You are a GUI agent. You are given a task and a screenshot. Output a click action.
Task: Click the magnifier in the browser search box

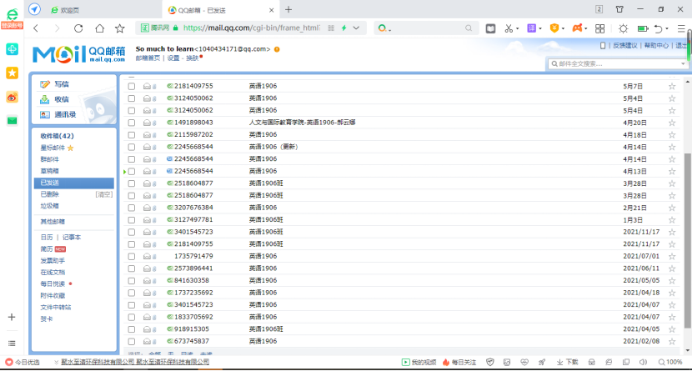[468, 28]
